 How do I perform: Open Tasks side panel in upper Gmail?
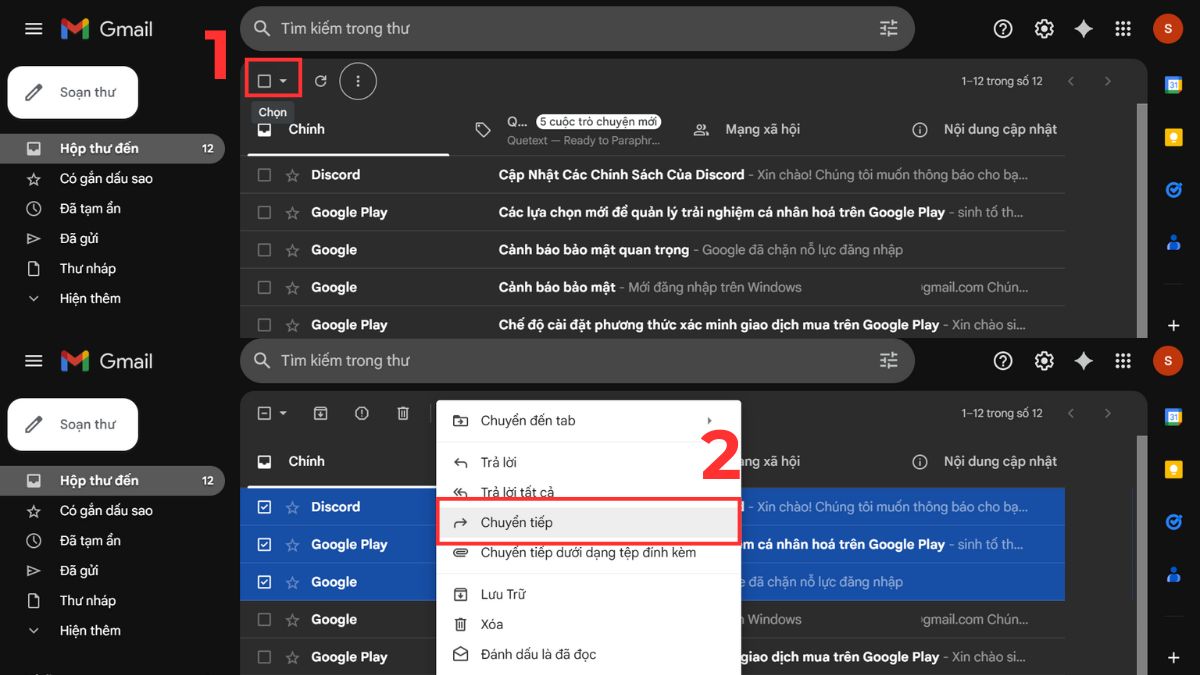pyautogui.click(x=1174, y=189)
